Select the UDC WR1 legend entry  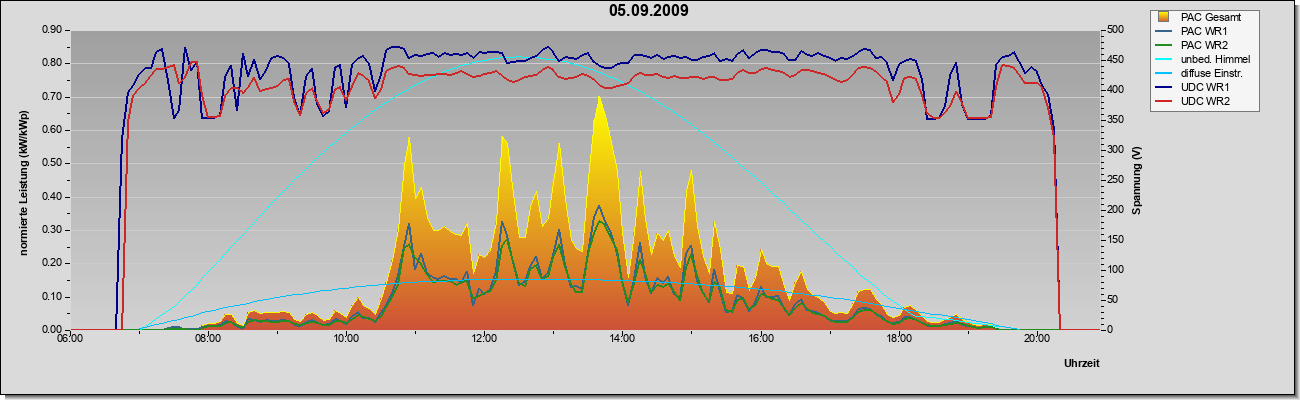pos(1201,88)
